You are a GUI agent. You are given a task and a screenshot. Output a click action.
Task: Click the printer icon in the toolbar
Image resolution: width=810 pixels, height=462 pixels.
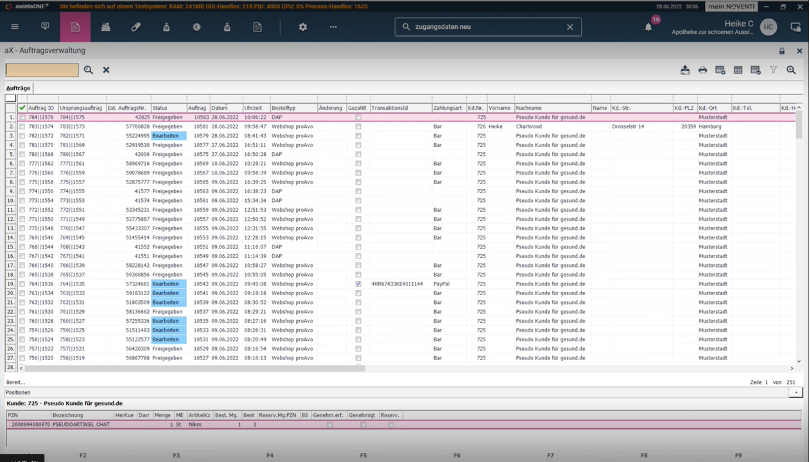coord(703,70)
